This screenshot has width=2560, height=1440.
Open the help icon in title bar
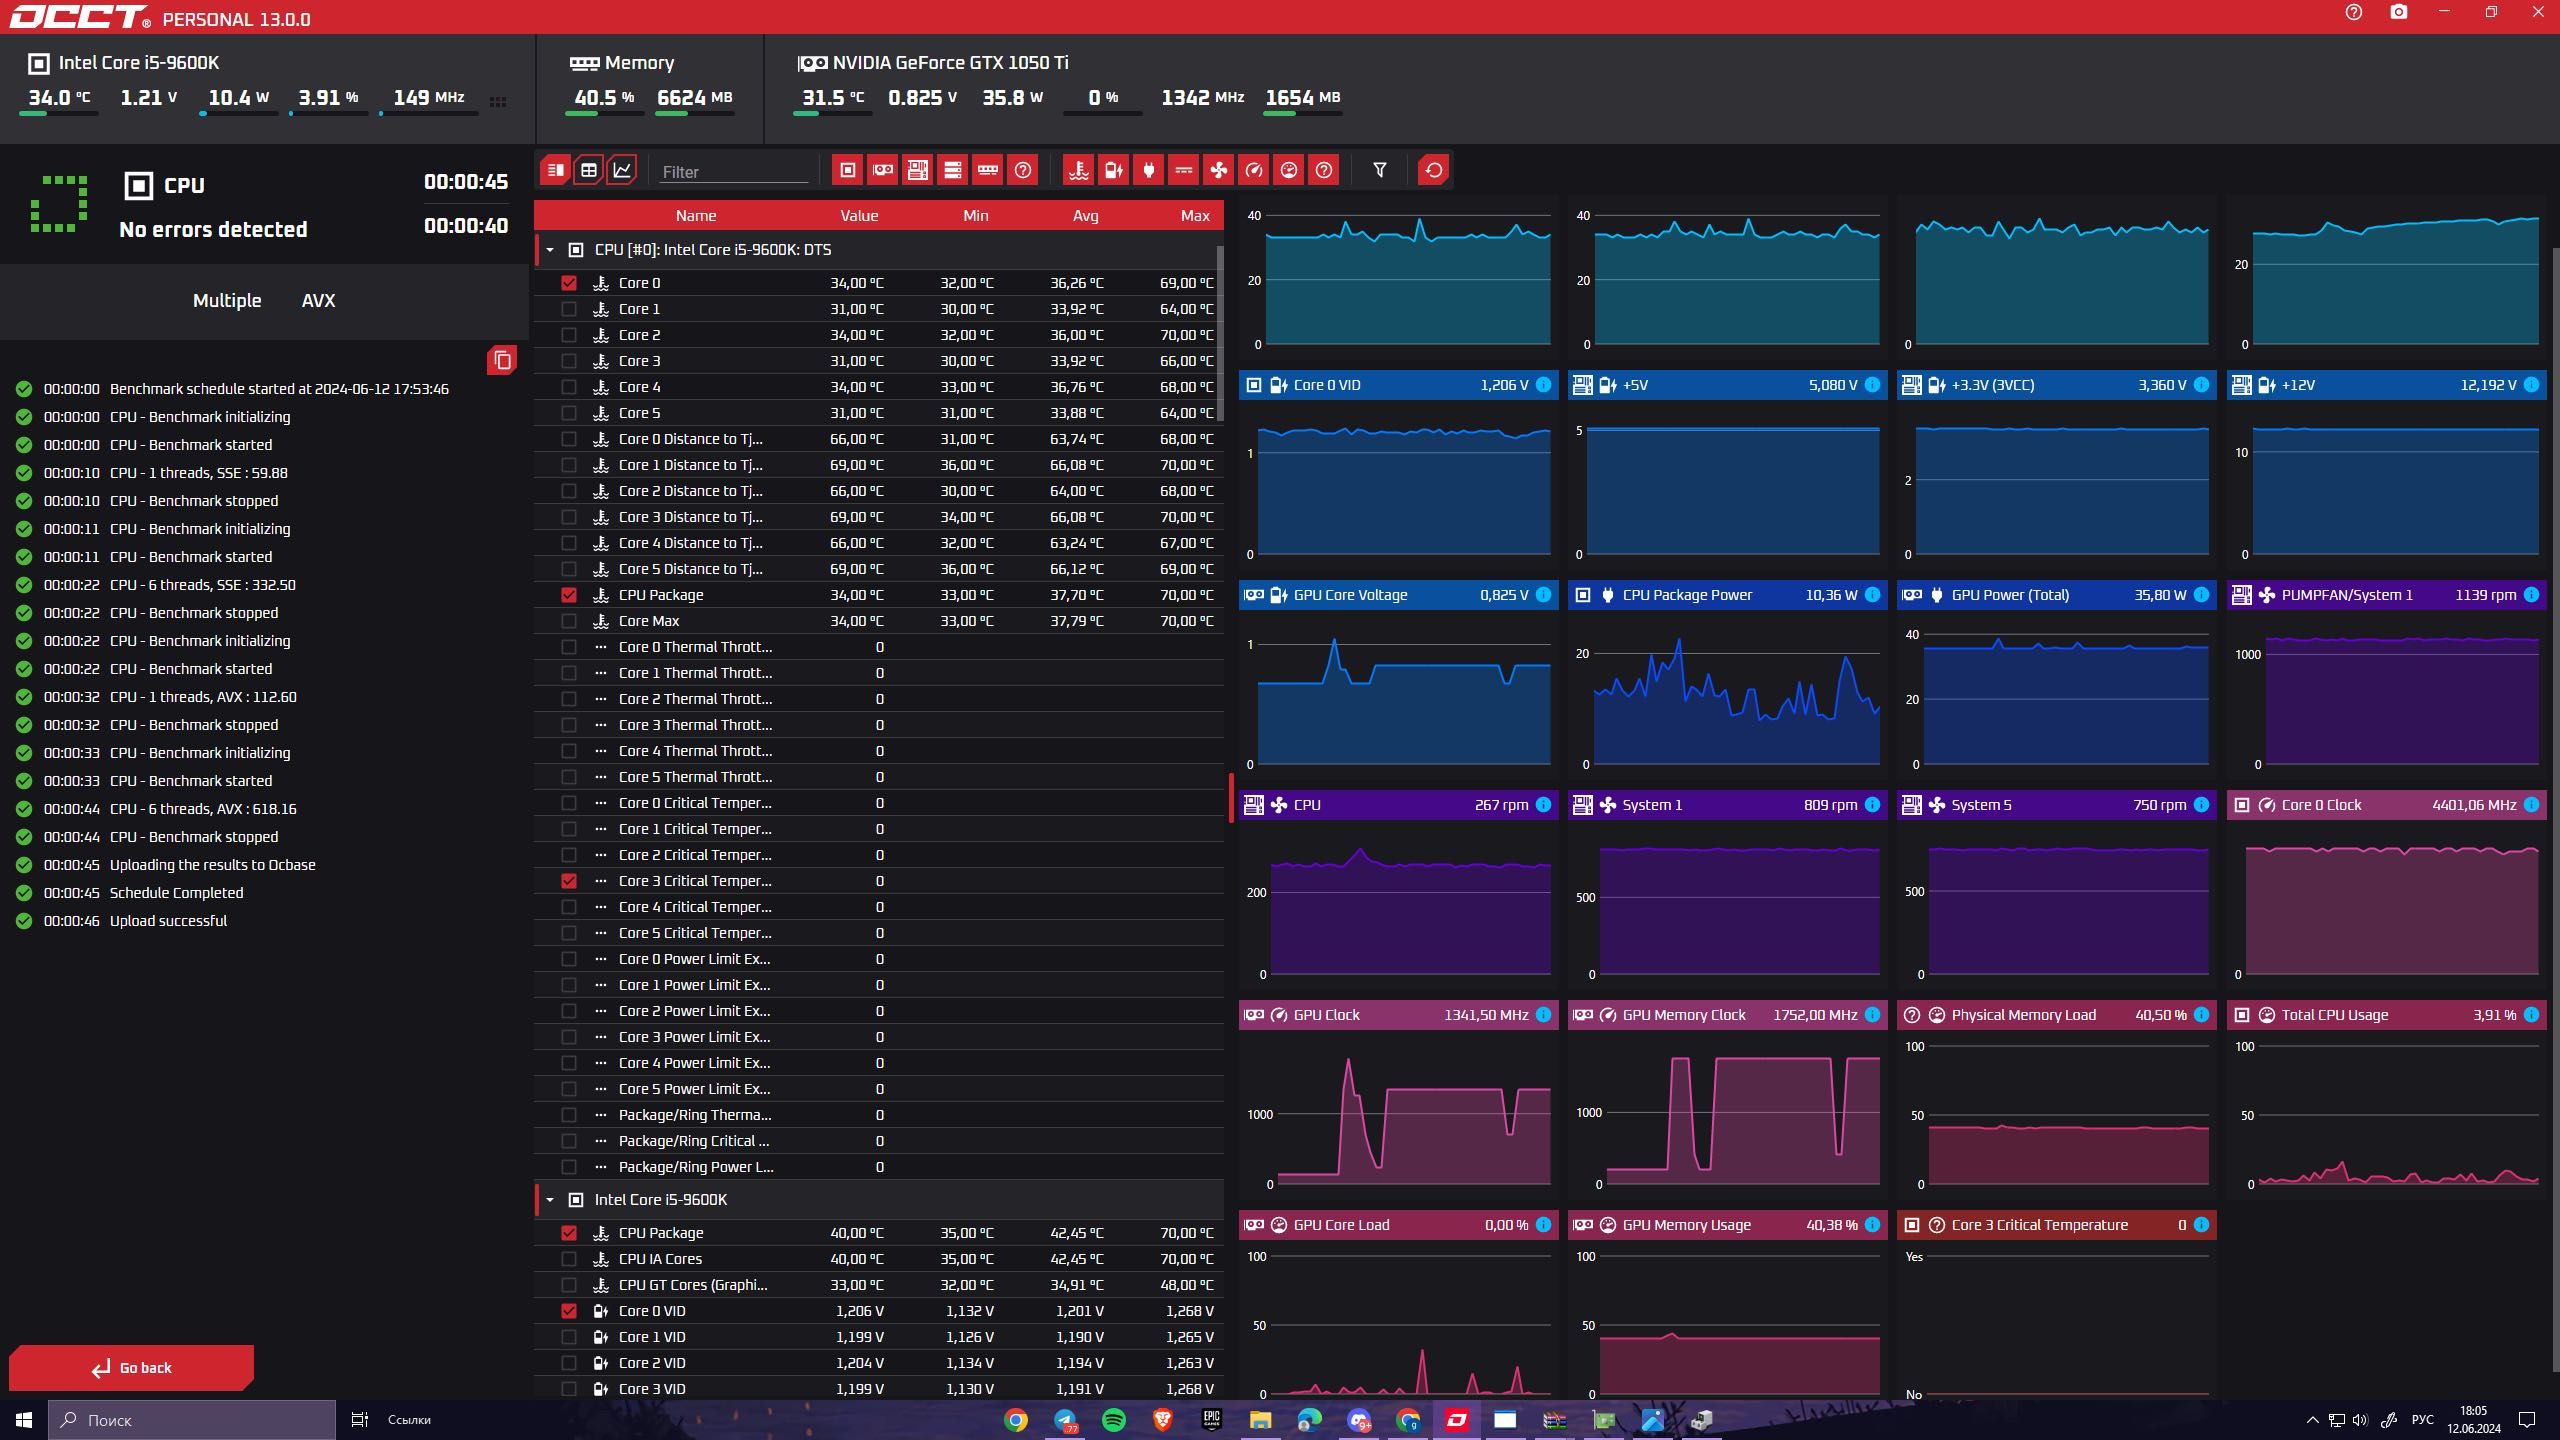2354,13
